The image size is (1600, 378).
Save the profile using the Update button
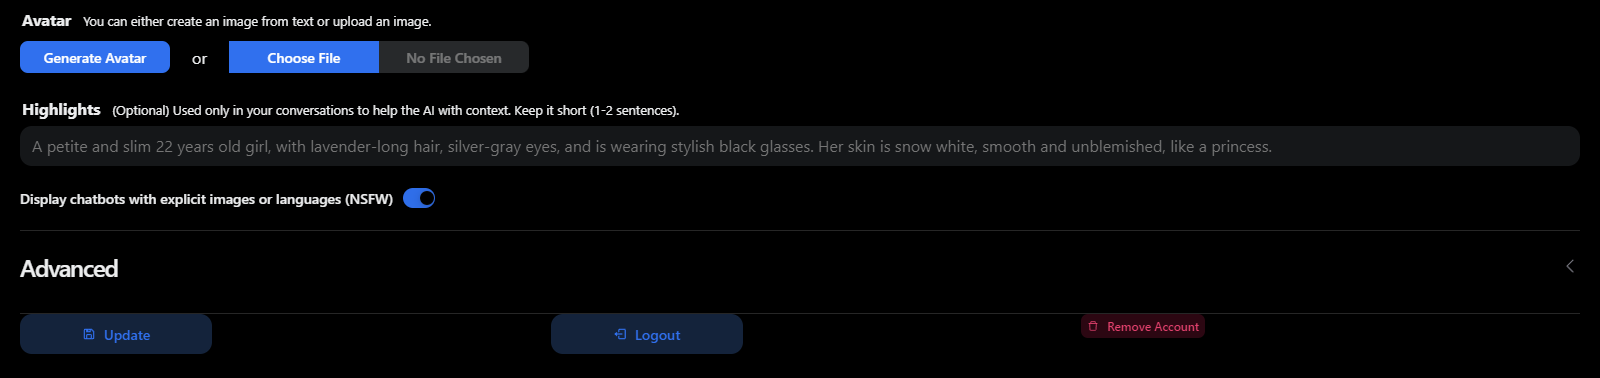coord(116,334)
